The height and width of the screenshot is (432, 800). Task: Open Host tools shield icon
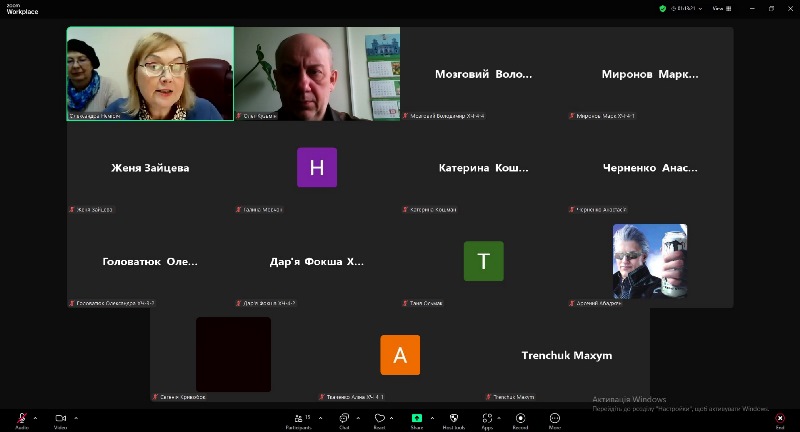click(453, 418)
